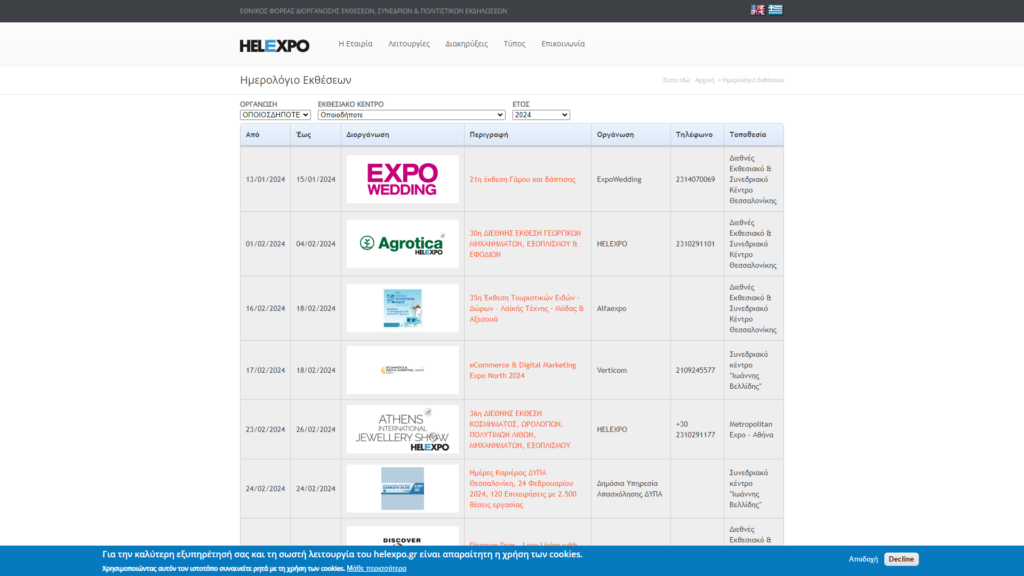Switch to Greek language flag
1024x576 pixels.
[775, 10]
